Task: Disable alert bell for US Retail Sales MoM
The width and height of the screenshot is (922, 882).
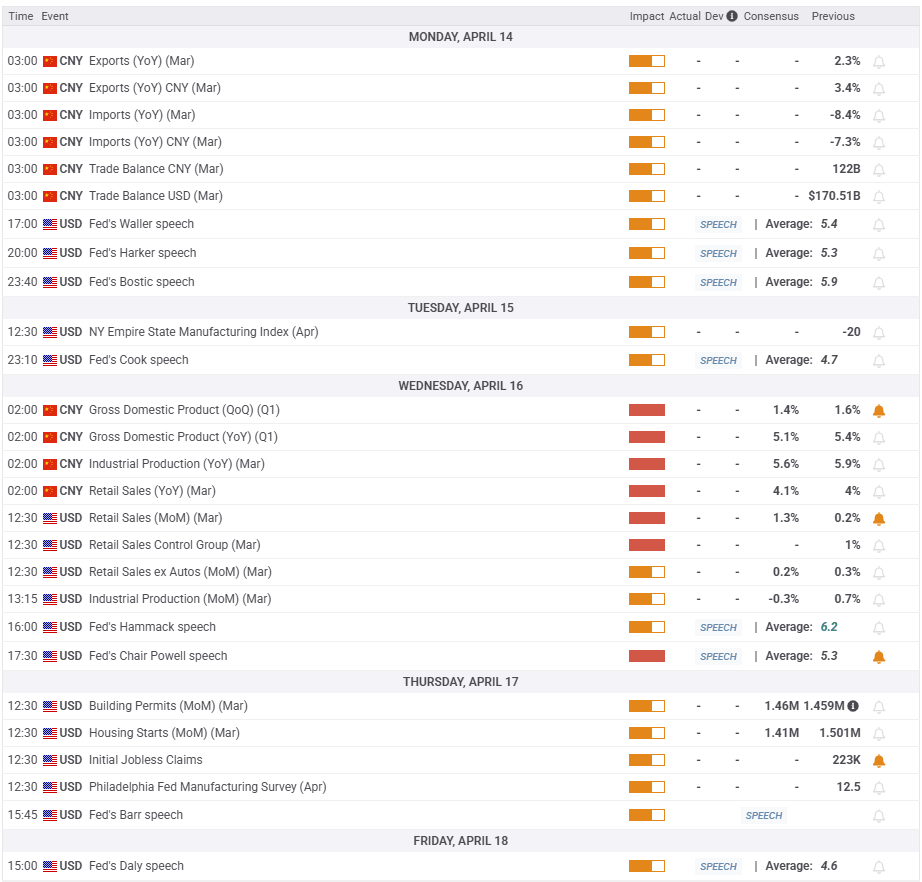Action: (x=879, y=519)
